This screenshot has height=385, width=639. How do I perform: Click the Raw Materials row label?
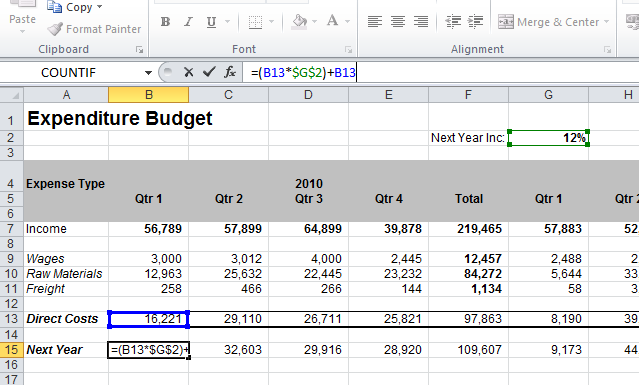click(x=64, y=274)
